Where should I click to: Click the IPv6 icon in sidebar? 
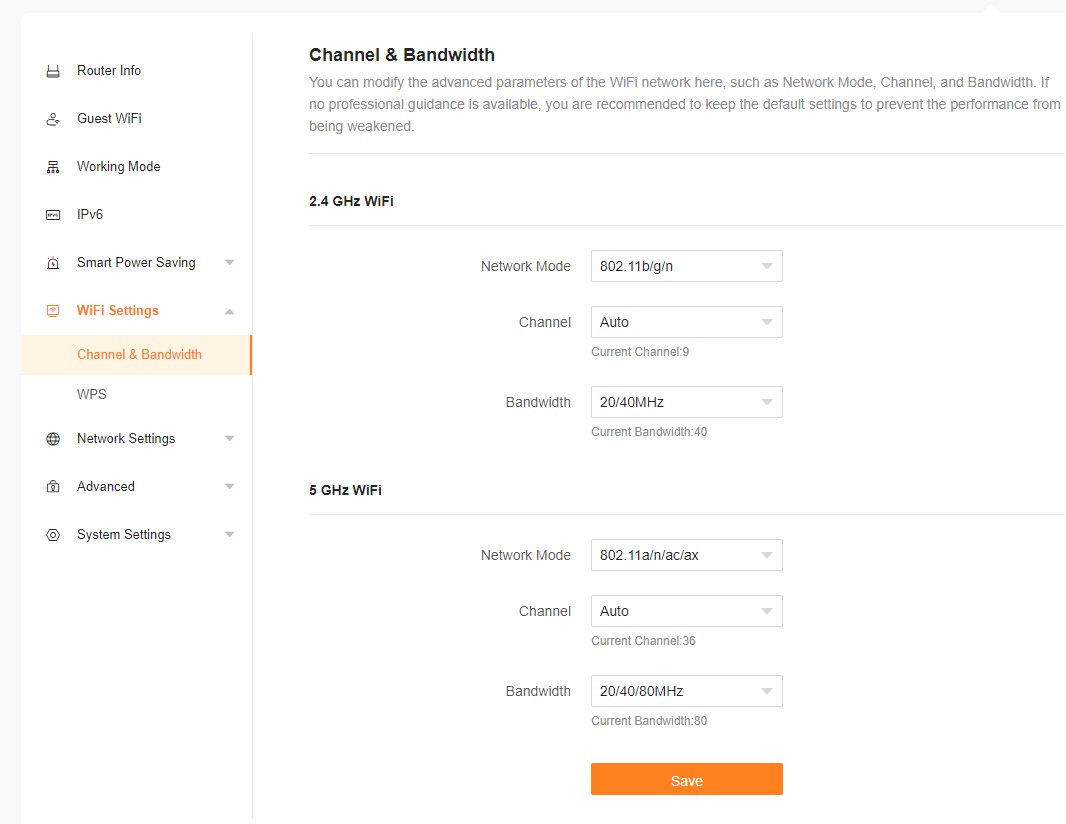pos(53,215)
